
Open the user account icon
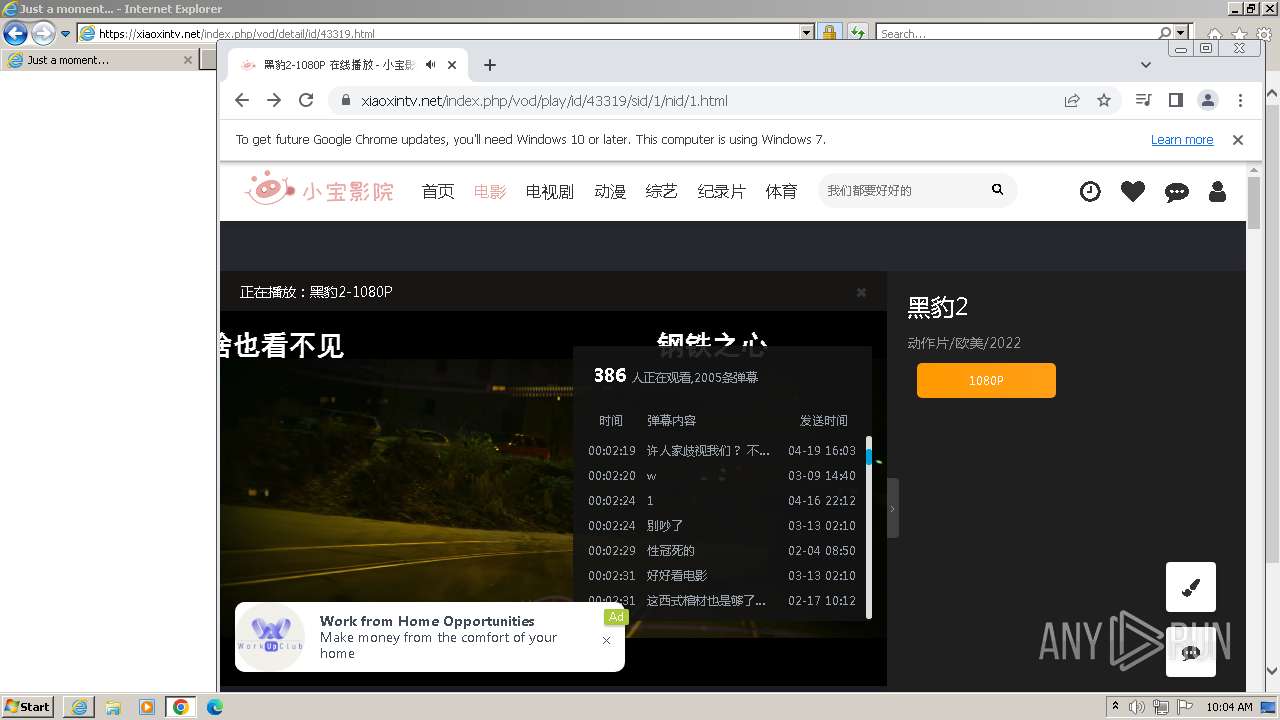coord(1217,191)
